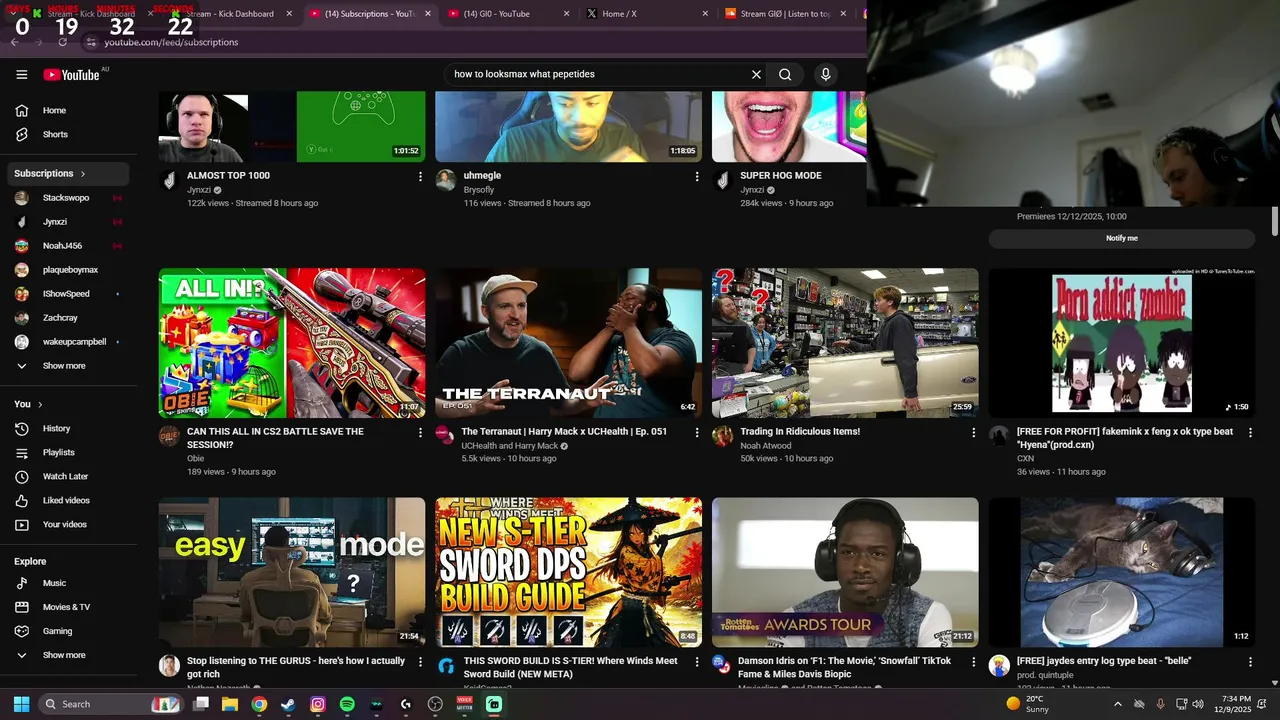This screenshot has height=720, width=1280.
Task: Open the weather widget showing 20°C Sunny
Action: tap(1028, 704)
